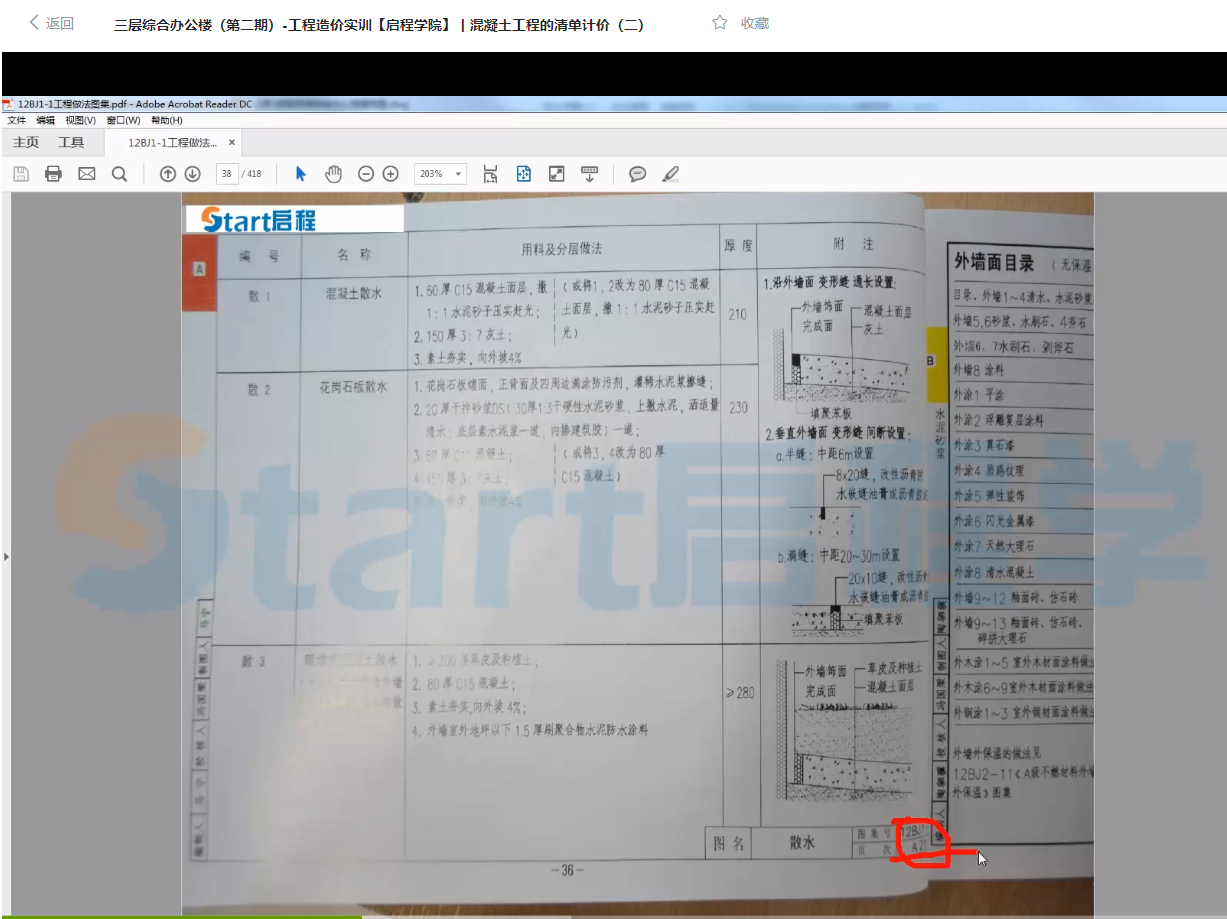1227x919 pixels.
Task: Click the 散 2 row label
Action: point(260,389)
